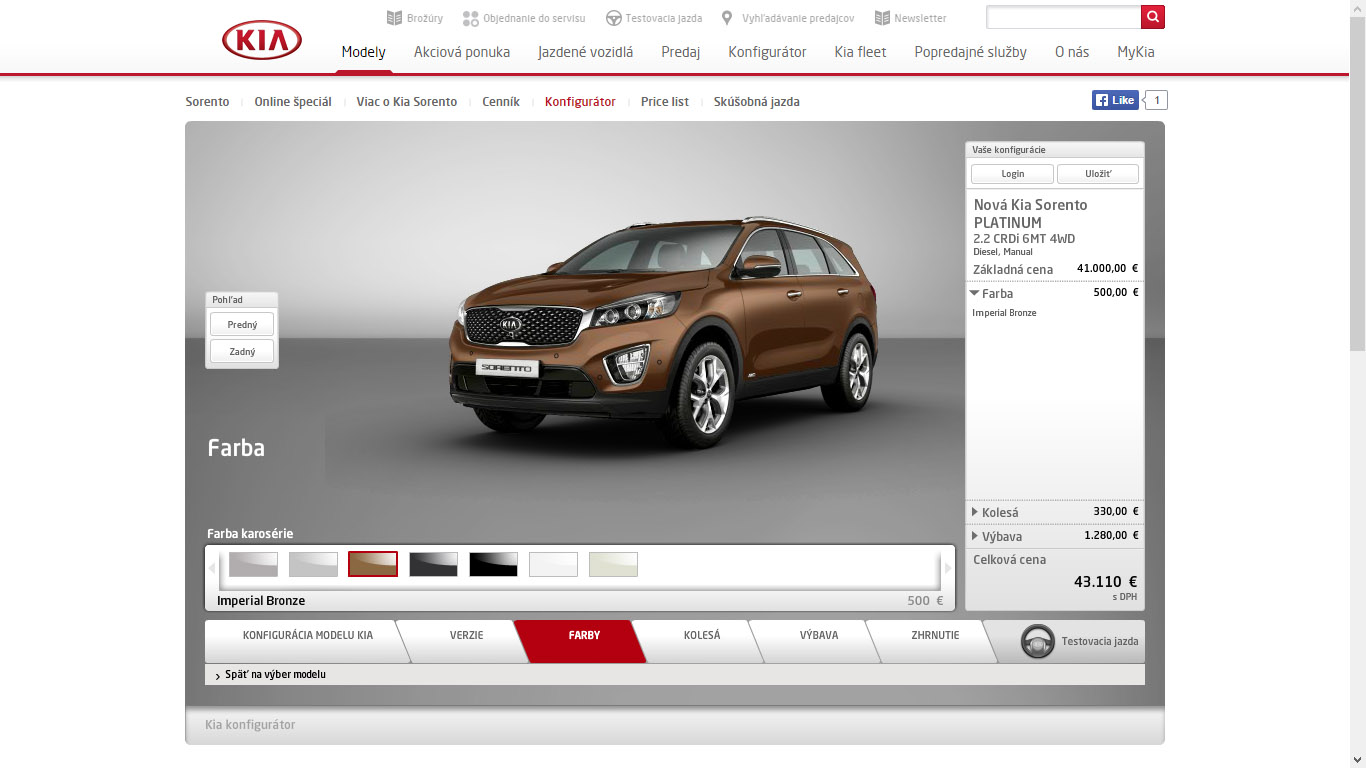This screenshot has width=1366, height=768.
Task: Open the Zhrnutie configurator tab
Action: pos(935,635)
